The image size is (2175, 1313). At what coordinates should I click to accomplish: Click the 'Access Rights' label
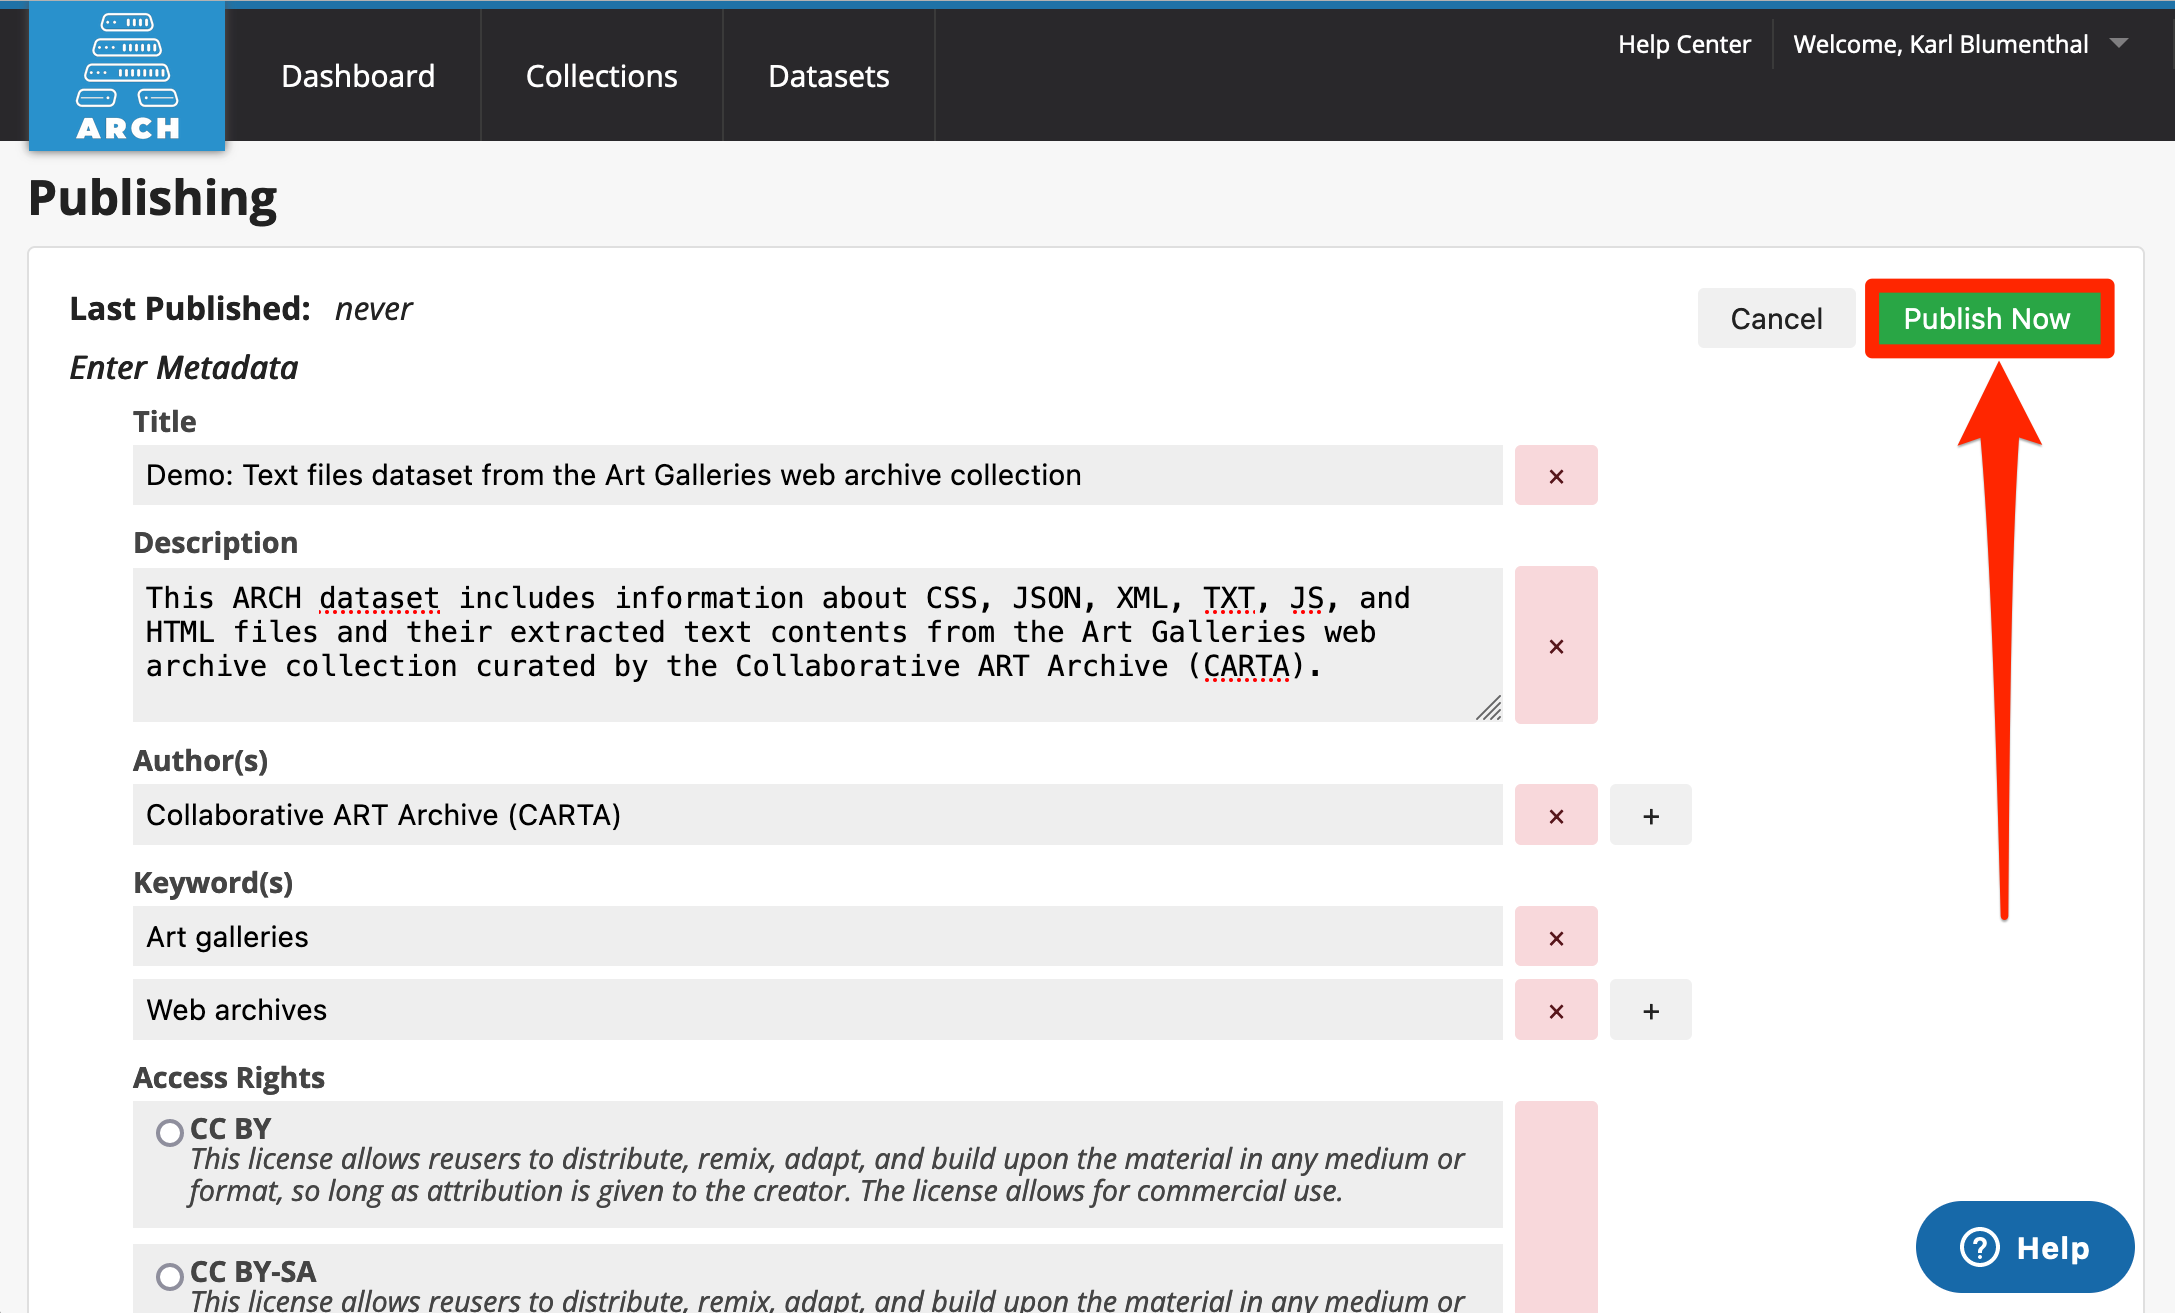click(x=229, y=1077)
